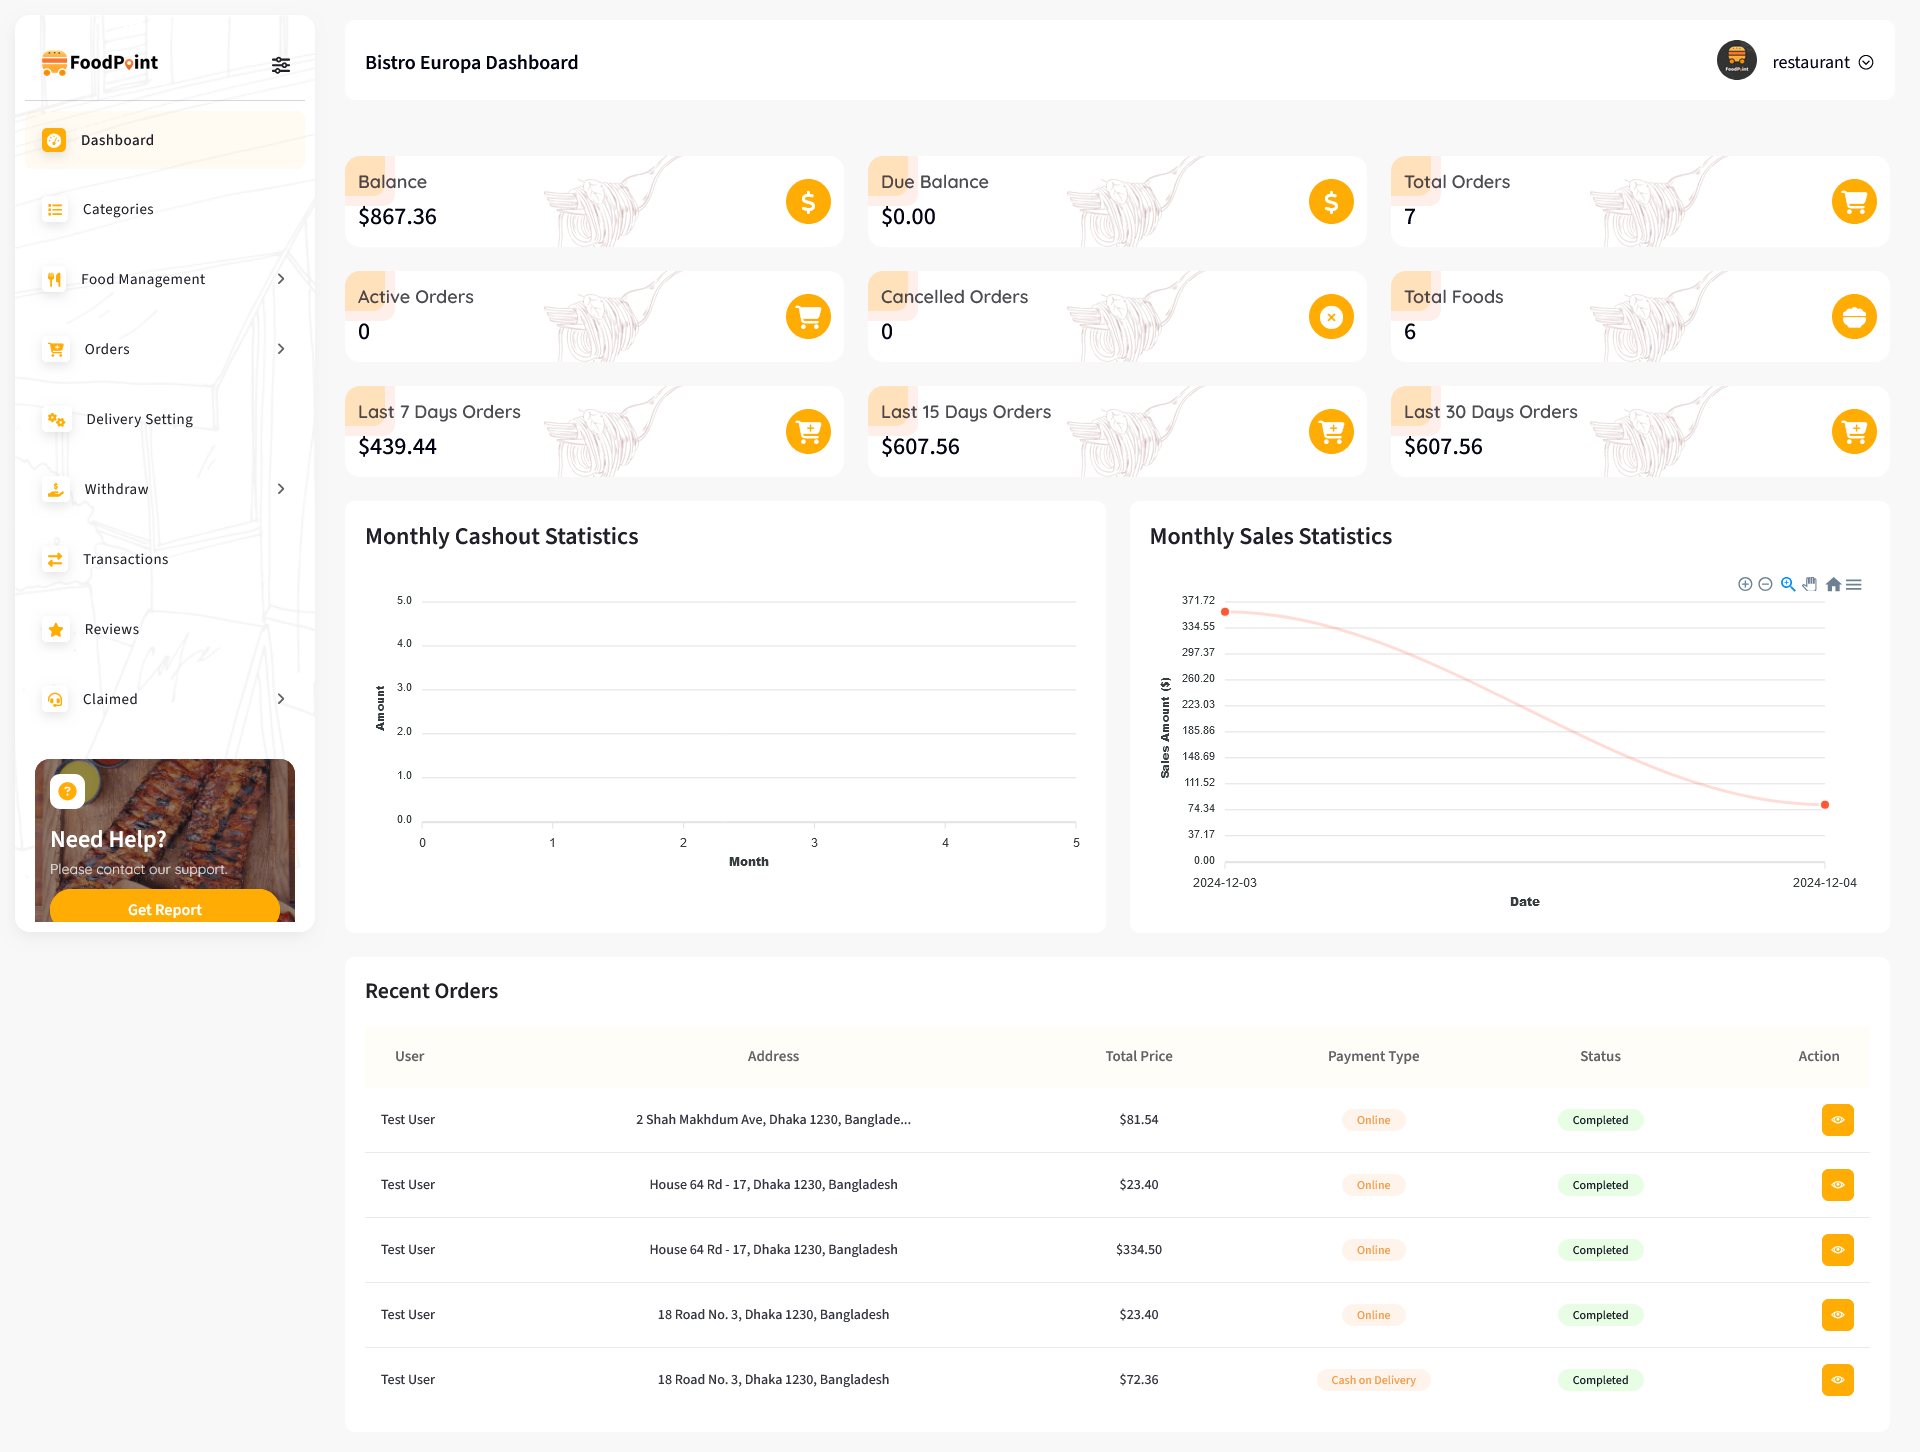The height and width of the screenshot is (1452, 1920).
Task: Open the Dashboard menu item
Action: coord(119,140)
